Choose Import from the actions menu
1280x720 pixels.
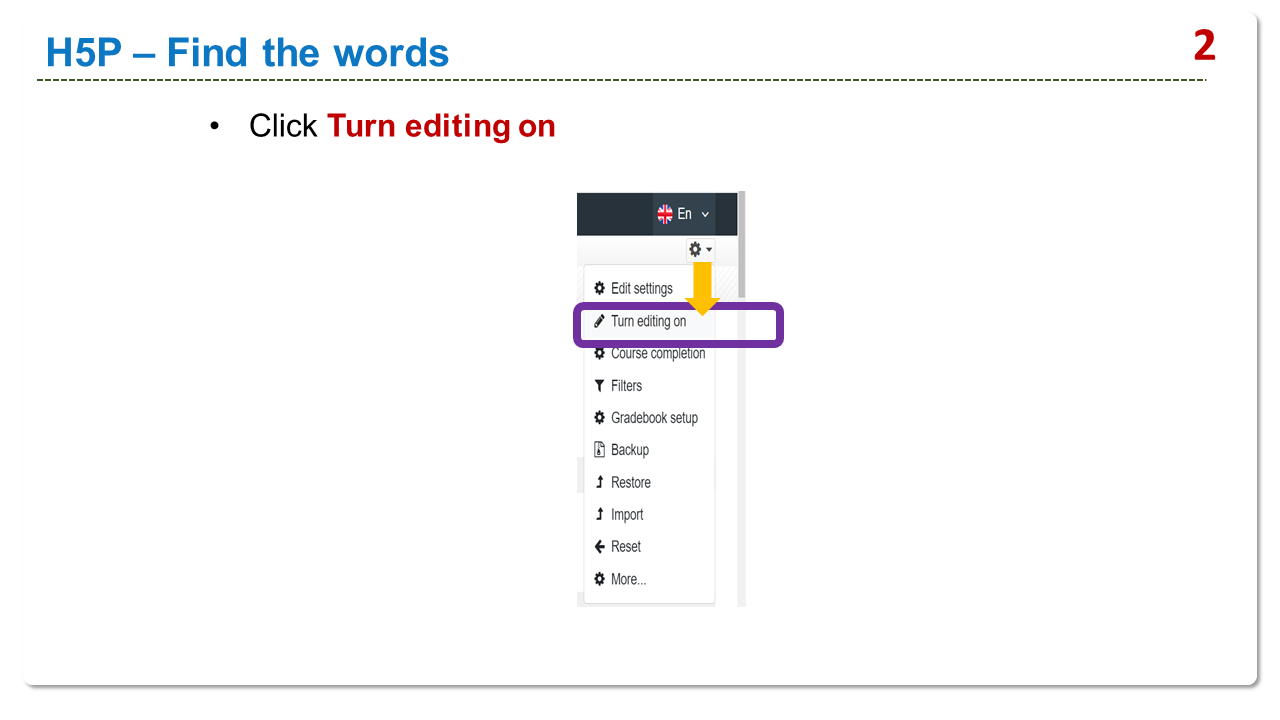627,514
